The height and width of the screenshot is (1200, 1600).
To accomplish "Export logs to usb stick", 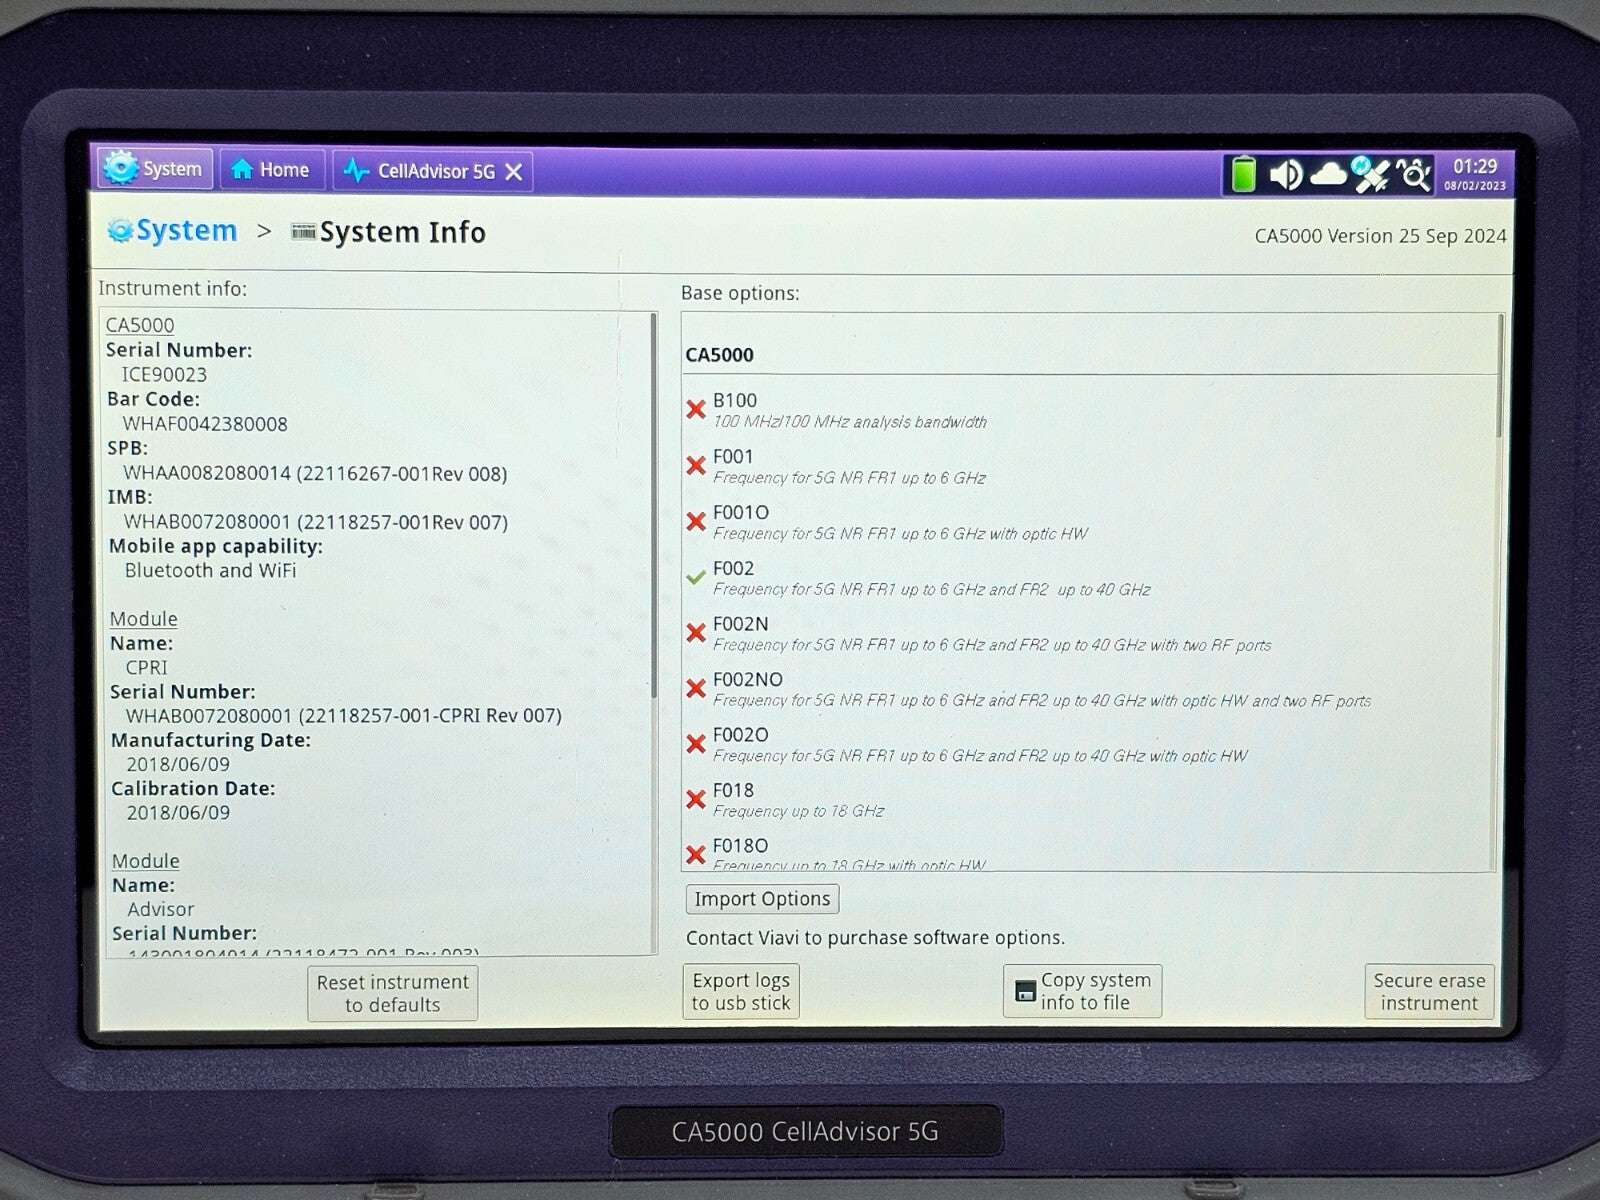I will pos(741,992).
